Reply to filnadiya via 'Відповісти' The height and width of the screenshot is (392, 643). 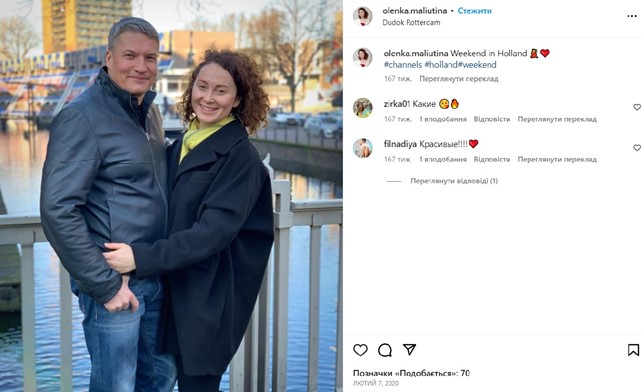point(492,160)
